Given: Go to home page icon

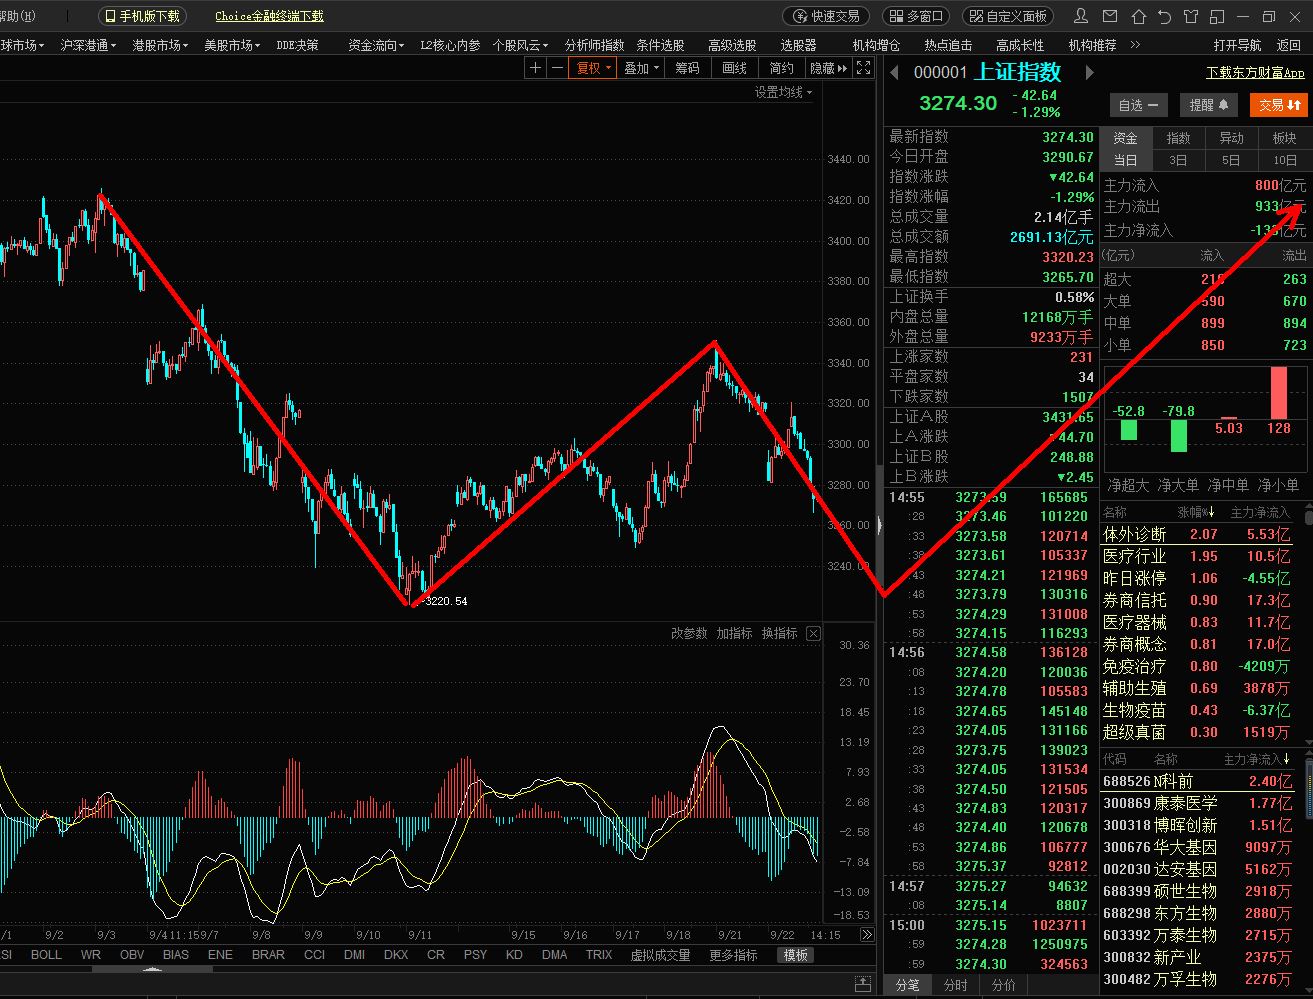Looking at the screenshot, I should pos(1138,16).
